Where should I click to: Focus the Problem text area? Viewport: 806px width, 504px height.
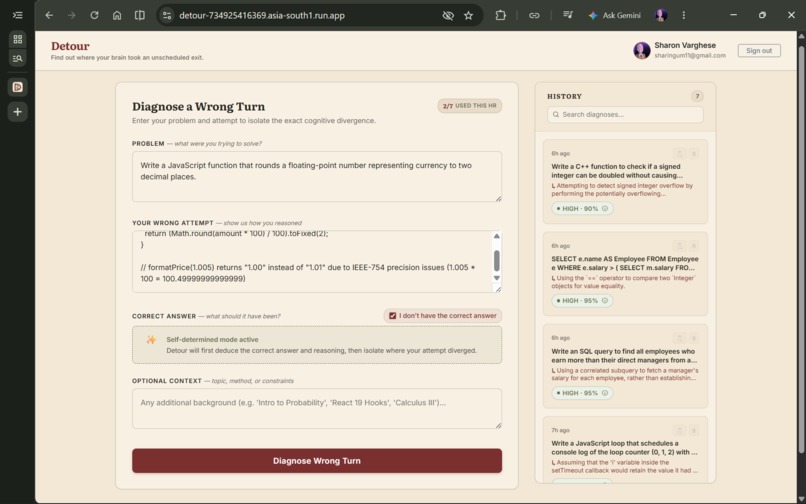317,176
